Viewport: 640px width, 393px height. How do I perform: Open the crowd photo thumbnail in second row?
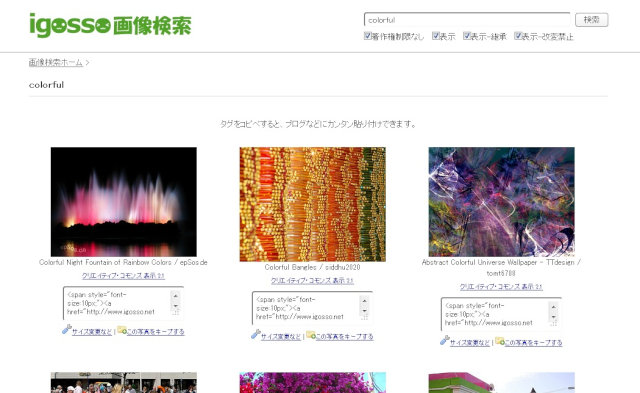[124, 382]
